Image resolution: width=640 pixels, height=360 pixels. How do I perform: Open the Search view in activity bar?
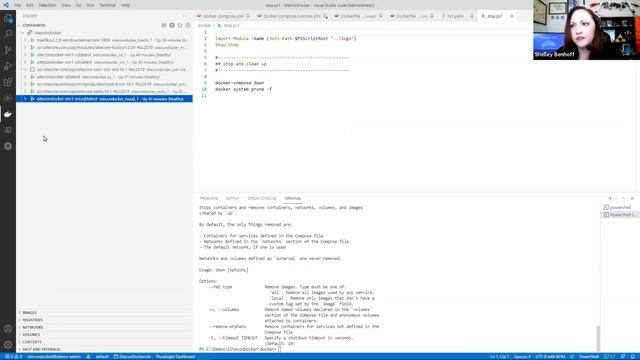point(8,34)
